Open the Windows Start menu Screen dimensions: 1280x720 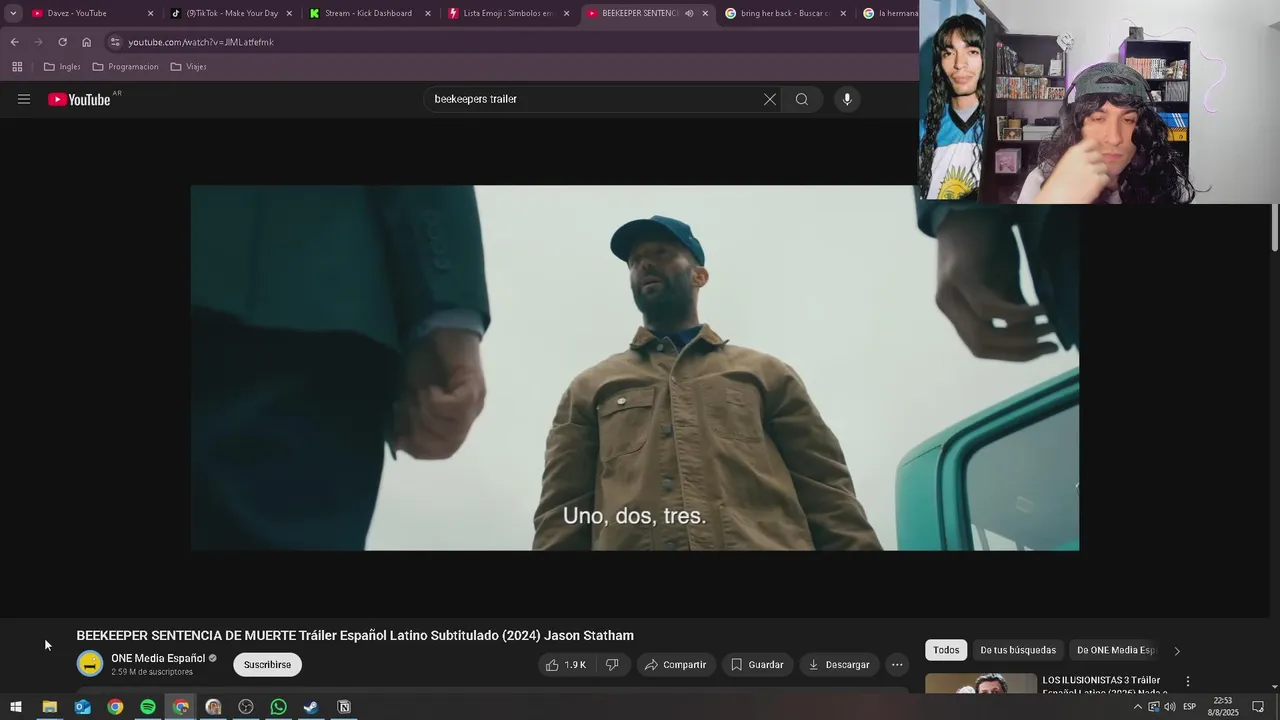(x=15, y=707)
